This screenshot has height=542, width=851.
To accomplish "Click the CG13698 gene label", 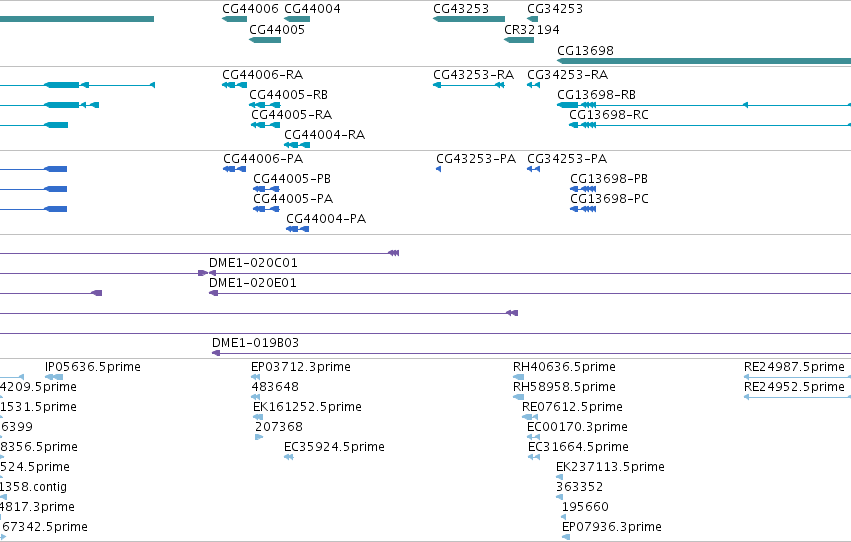I will [586, 50].
